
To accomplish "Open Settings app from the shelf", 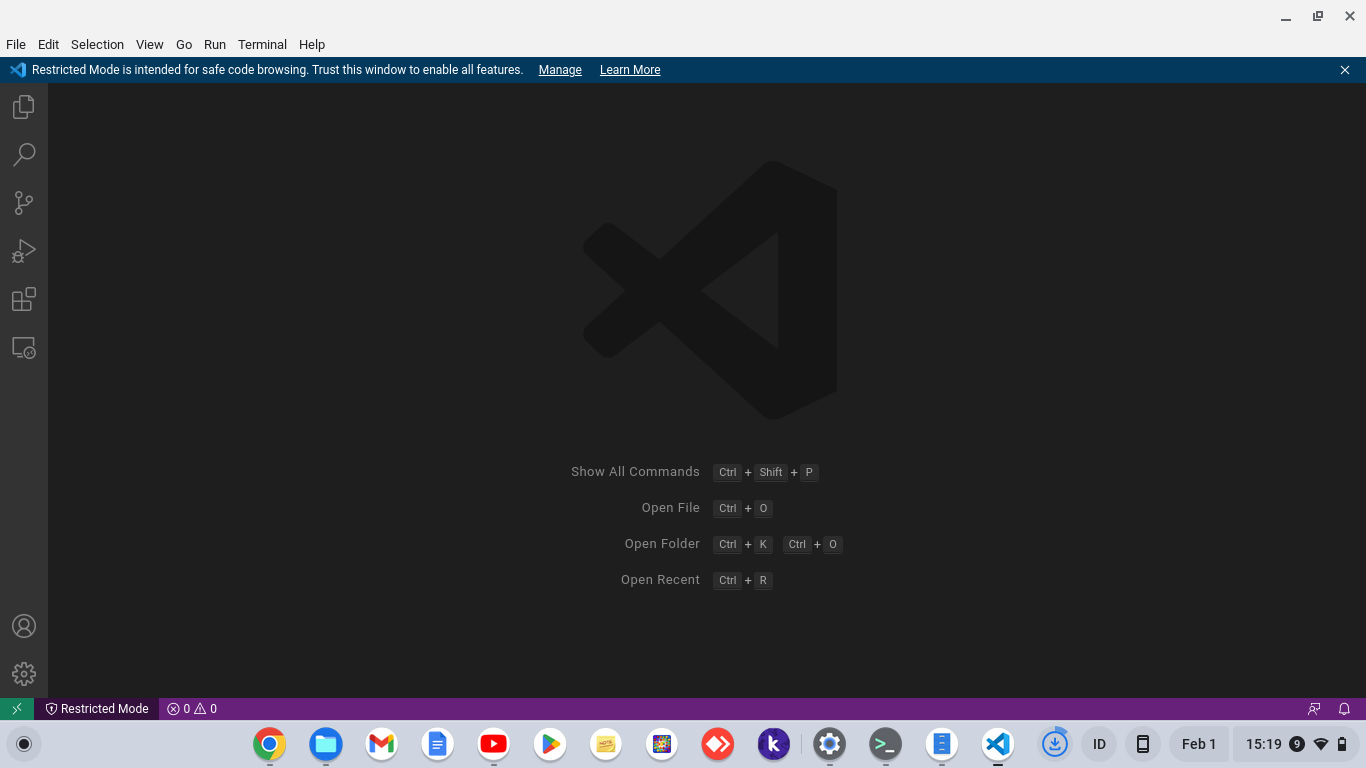I will (x=830, y=744).
